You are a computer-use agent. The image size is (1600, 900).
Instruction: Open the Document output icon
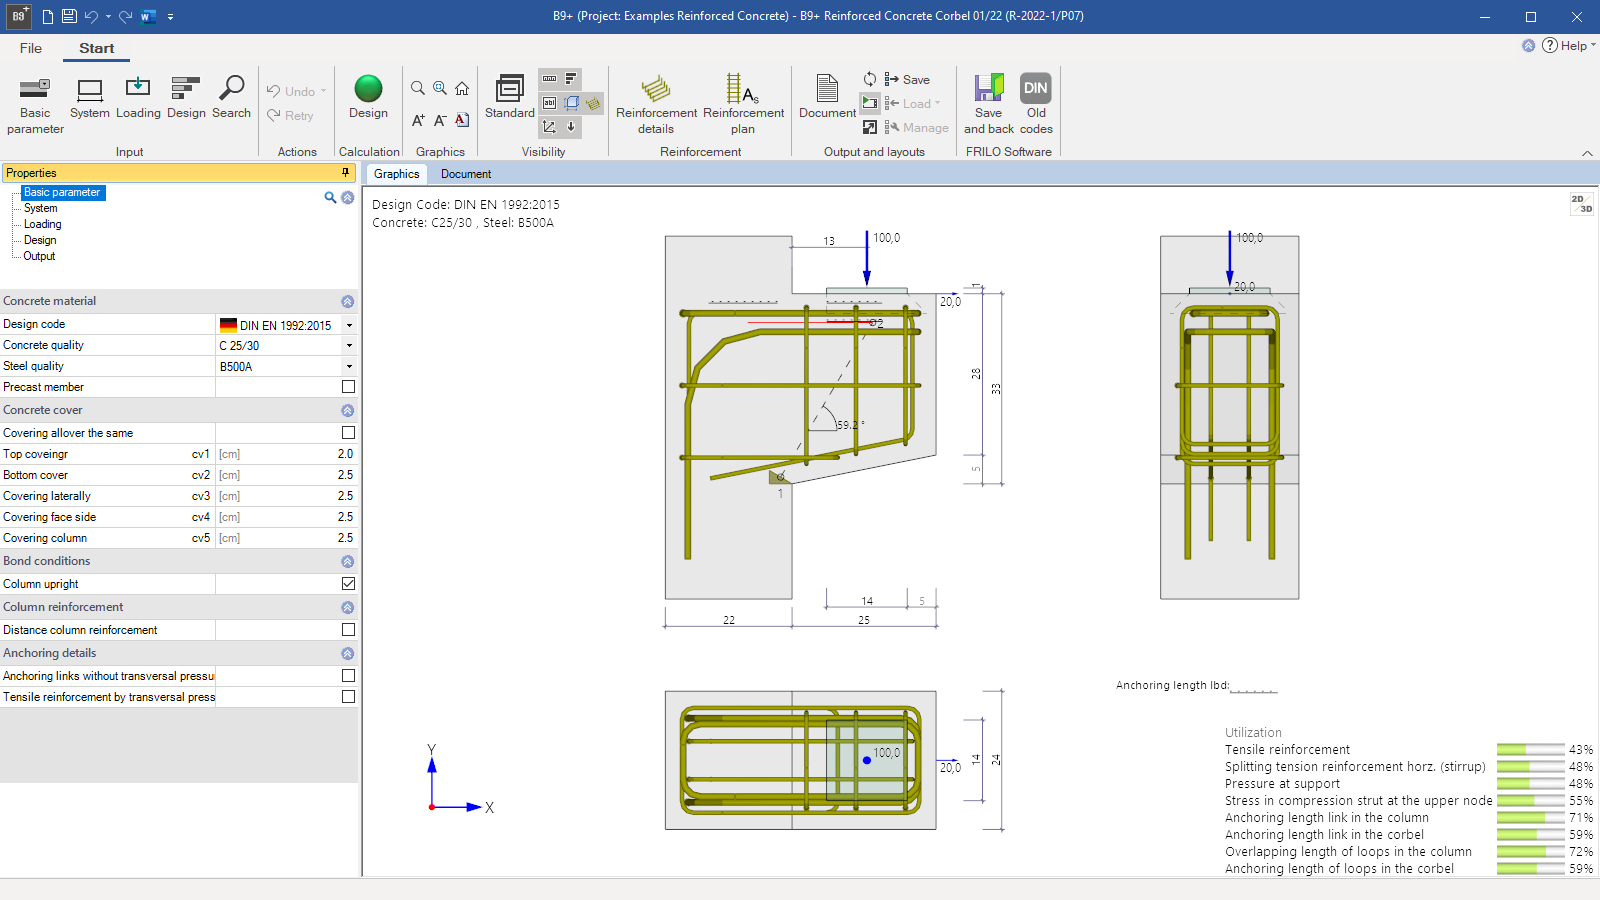827,97
